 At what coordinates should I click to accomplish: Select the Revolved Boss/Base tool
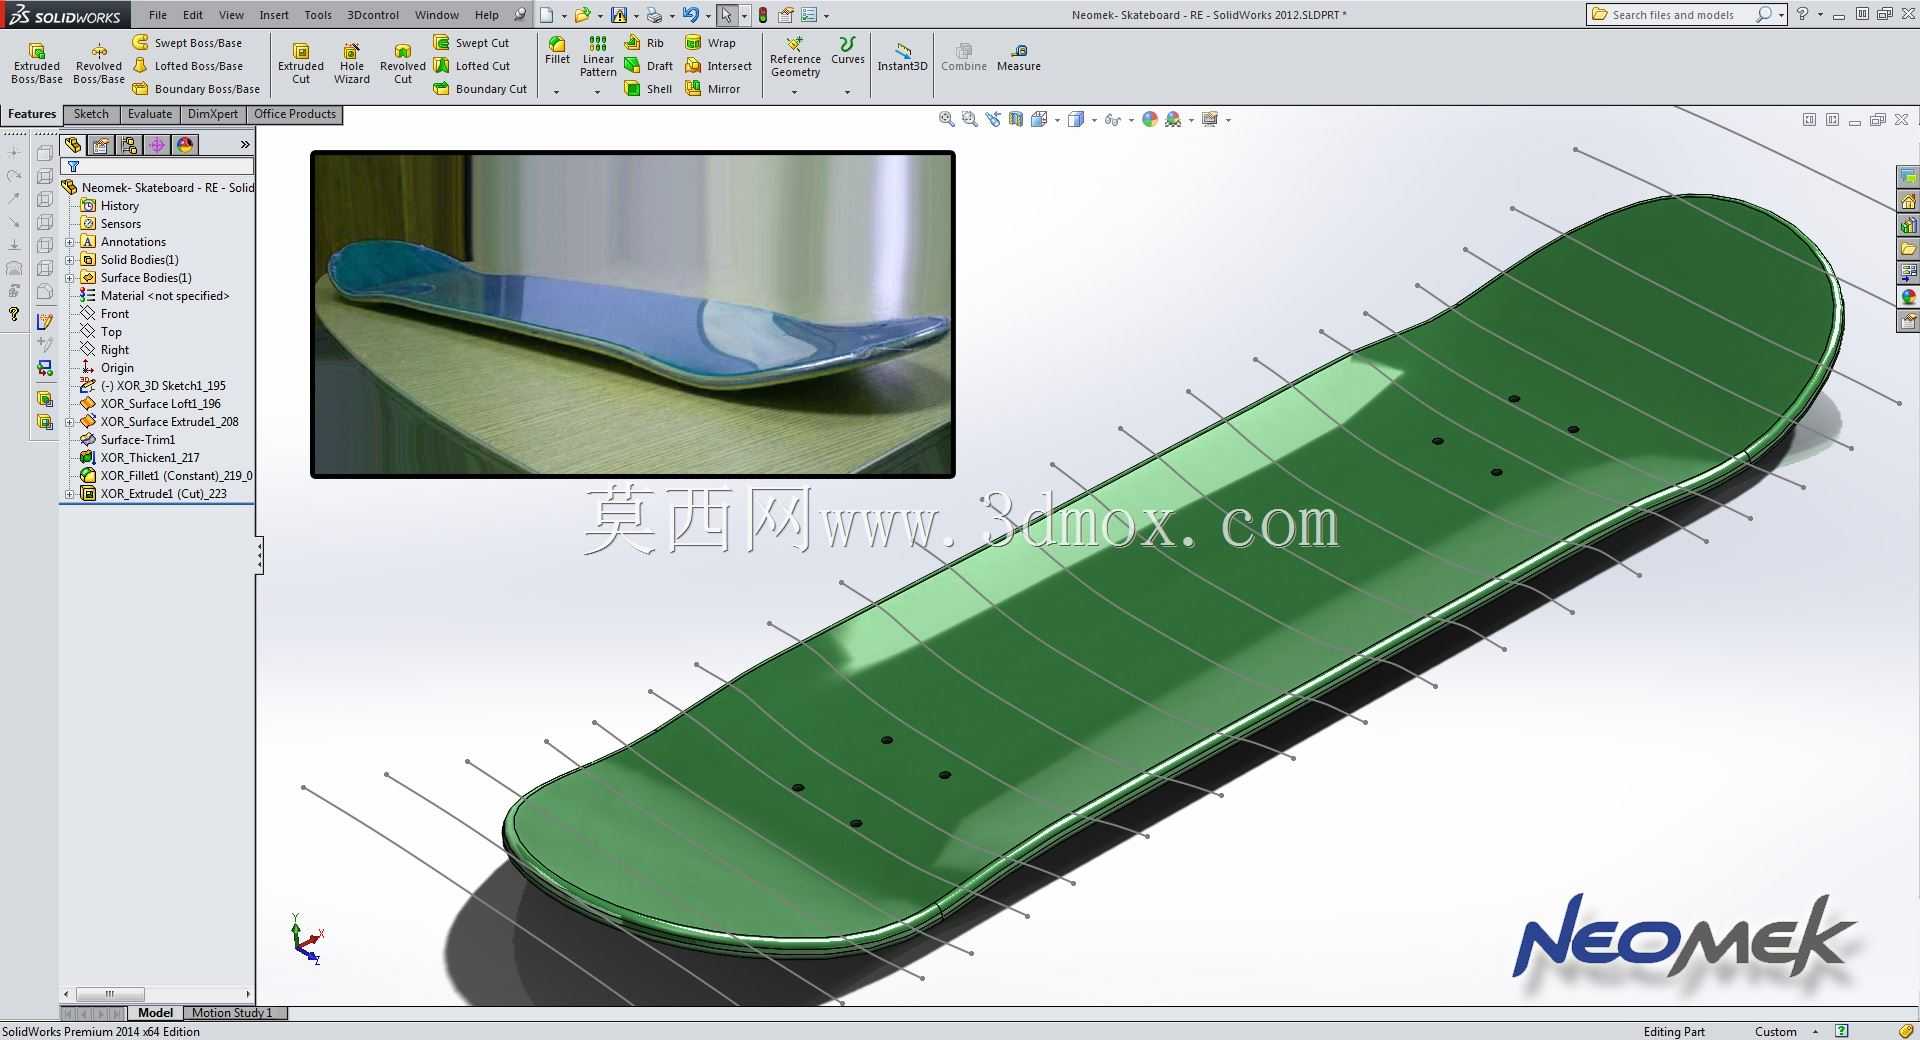click(99, 63)
